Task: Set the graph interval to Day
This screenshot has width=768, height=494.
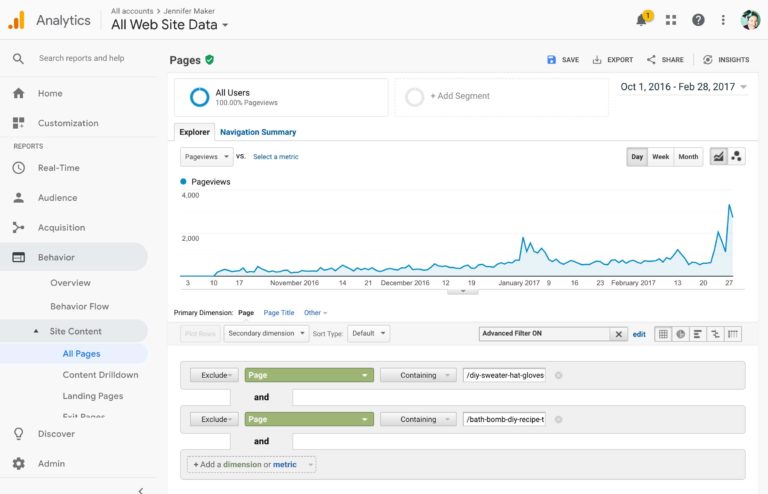Action: [637, 157]
